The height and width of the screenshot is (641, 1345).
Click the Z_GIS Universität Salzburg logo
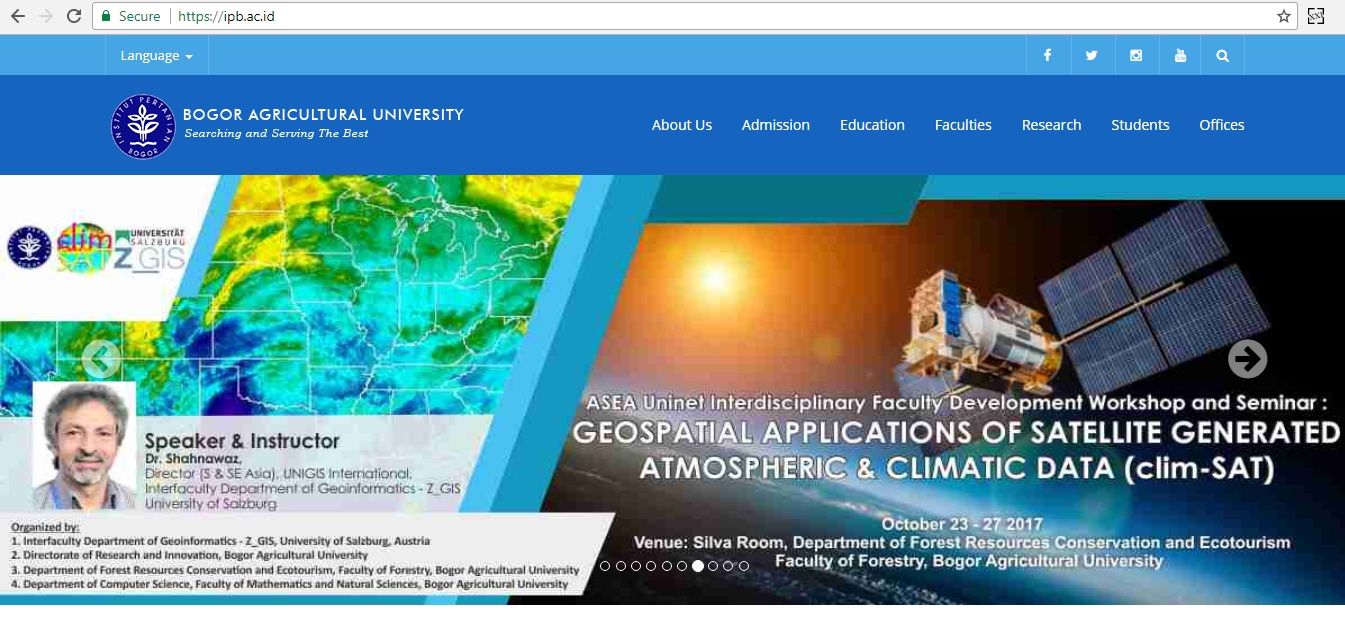tap(149, 251)
